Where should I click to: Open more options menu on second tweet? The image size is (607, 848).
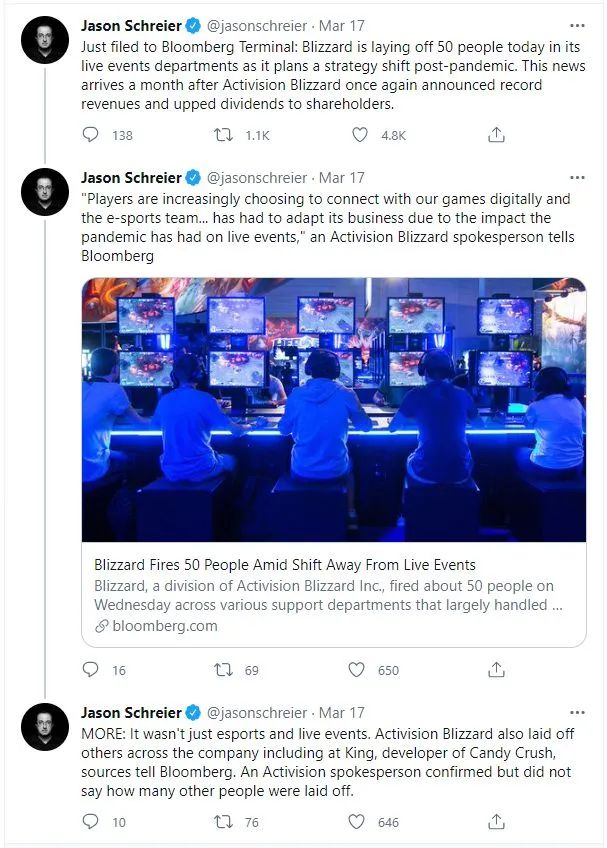pyautogui.click(x=577, y=177)
